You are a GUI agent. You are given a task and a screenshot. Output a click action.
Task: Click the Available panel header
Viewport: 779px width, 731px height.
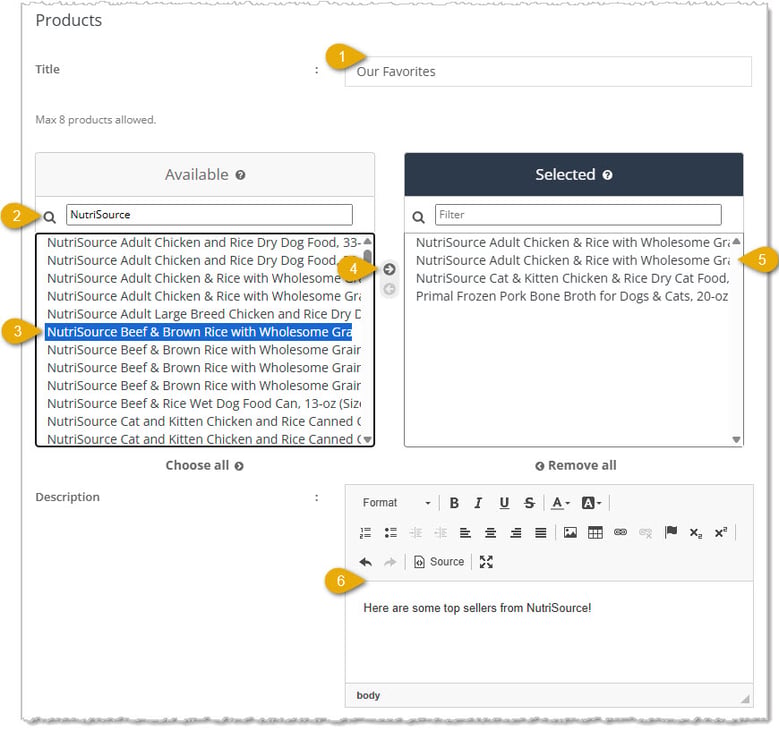coord(205,174)
